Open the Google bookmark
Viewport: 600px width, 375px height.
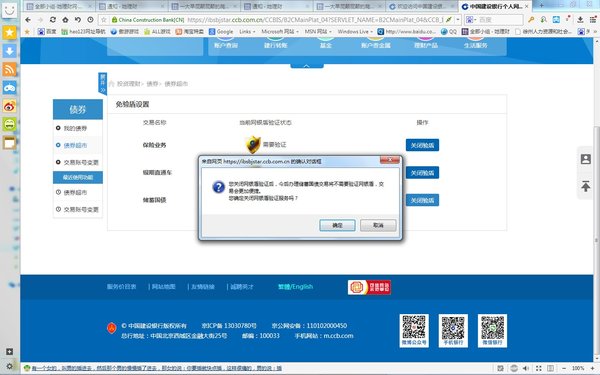coord(221,32)
